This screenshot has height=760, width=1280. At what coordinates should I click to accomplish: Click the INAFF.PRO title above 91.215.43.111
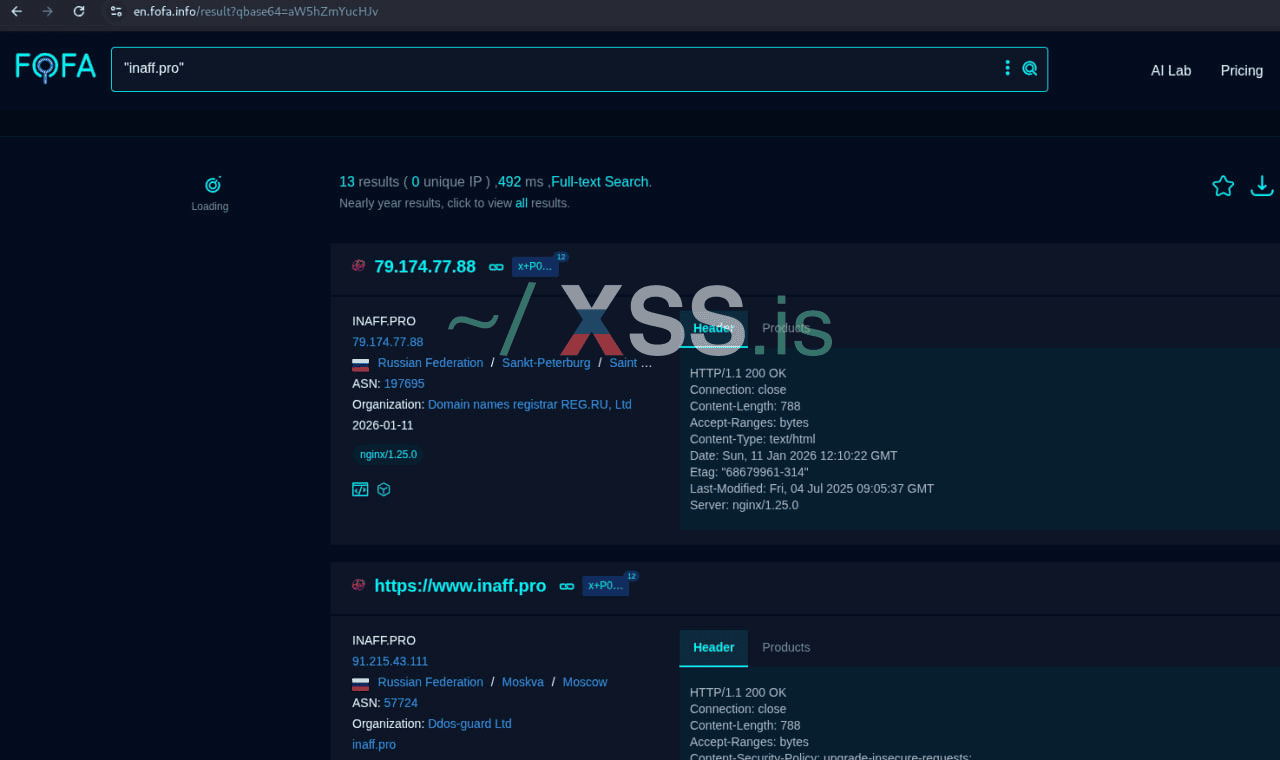[x=384, y=640]
